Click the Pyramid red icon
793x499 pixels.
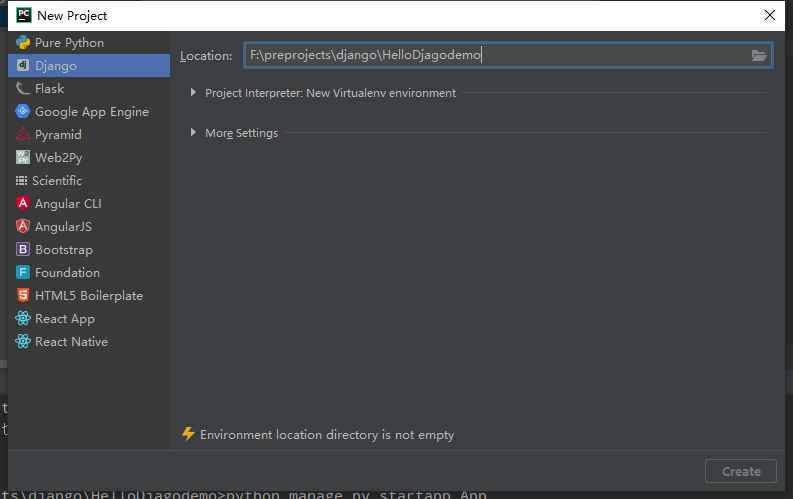pyautogui.click(x=23, y=134)
